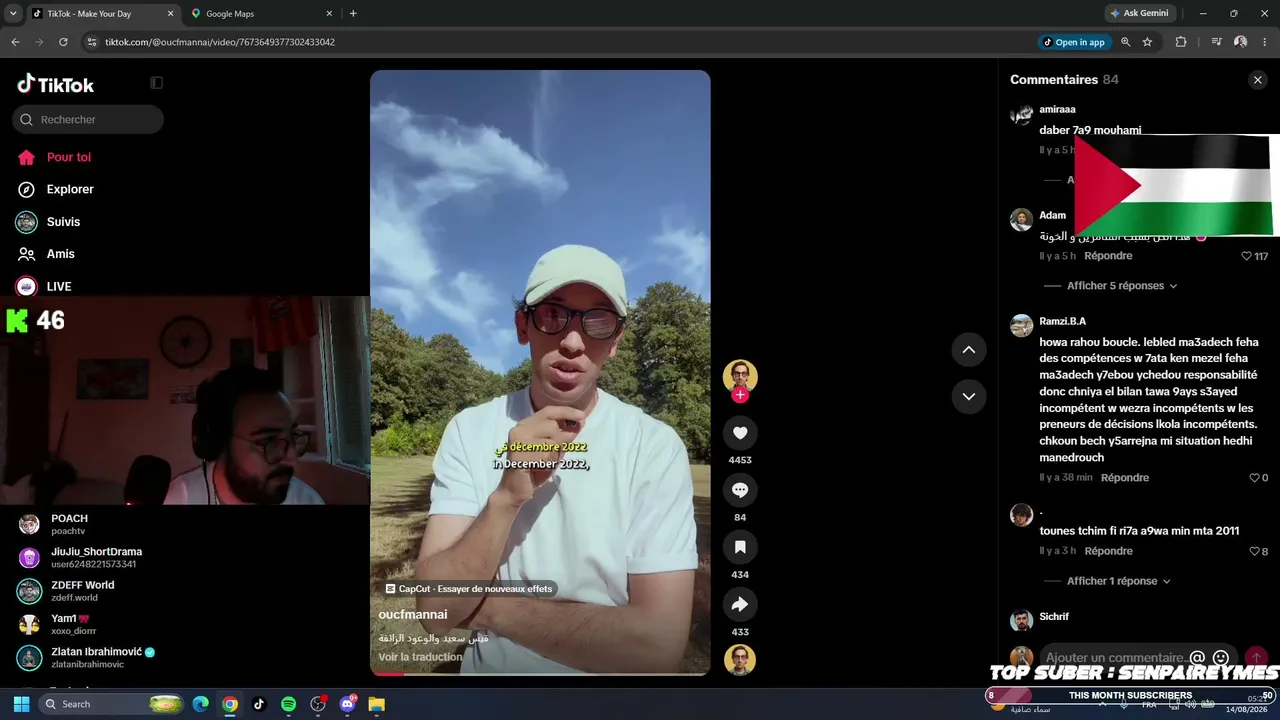Click Répondre under the tounes tchim comment

(x=1108, y=551)
